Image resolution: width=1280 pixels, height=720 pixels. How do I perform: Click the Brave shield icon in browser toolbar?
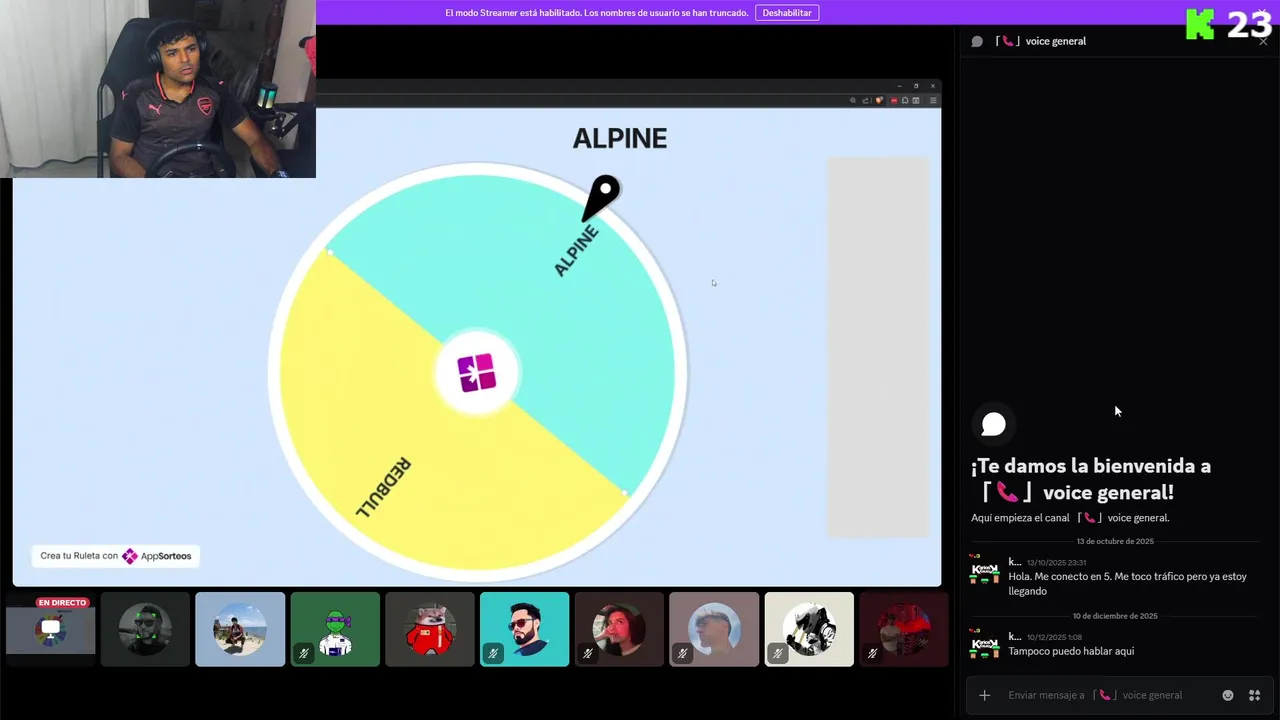(879, 100)
